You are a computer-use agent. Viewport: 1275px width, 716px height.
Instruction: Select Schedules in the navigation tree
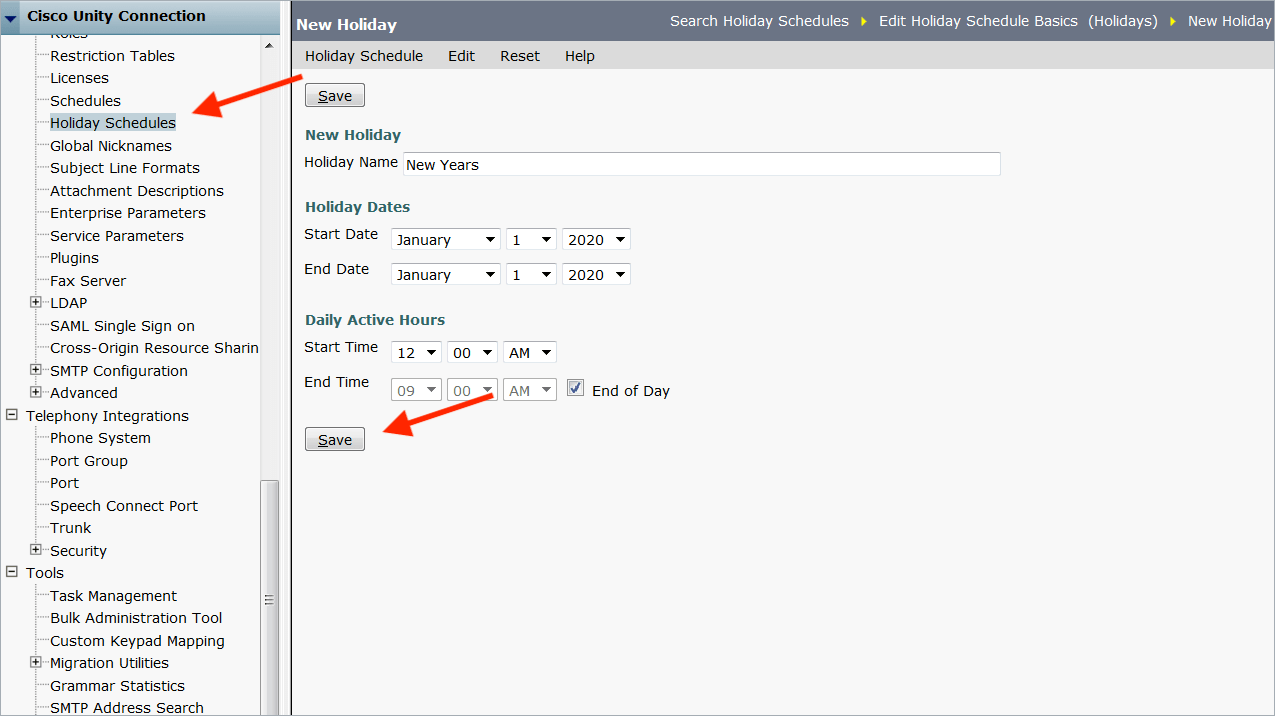85,101
